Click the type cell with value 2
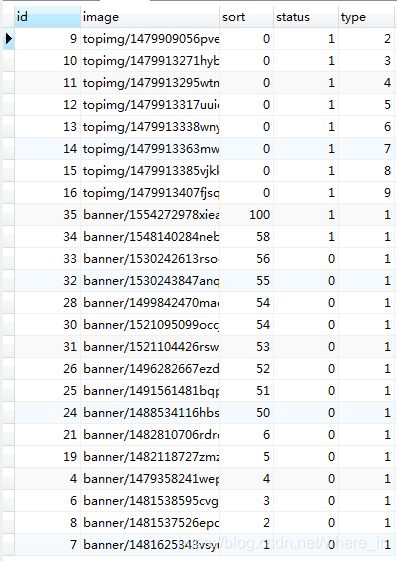 366,39
